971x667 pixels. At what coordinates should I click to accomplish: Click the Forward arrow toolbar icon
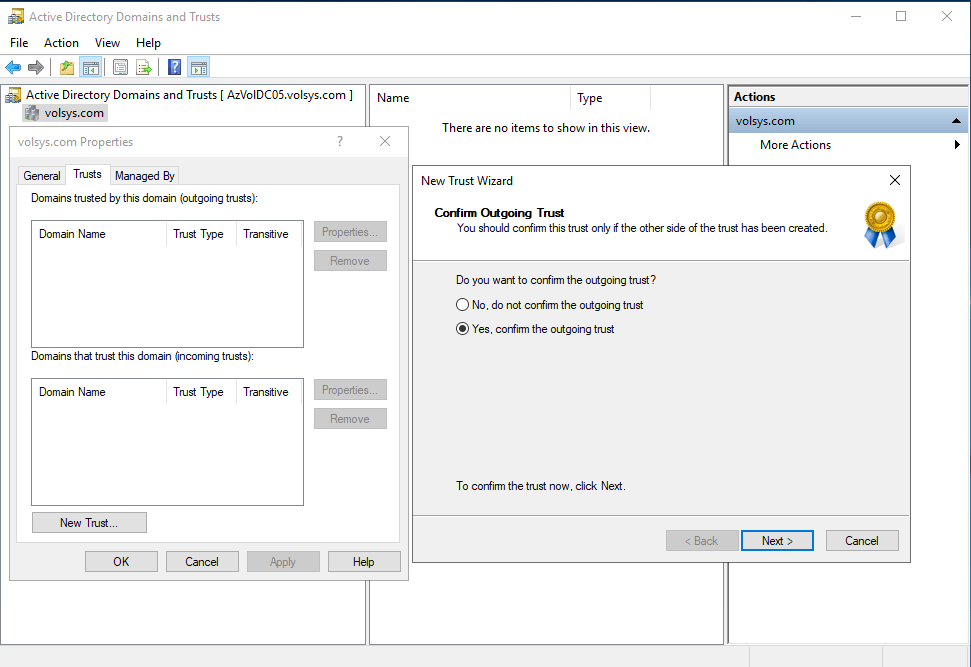pyautogui.click(x=36, y=68)
